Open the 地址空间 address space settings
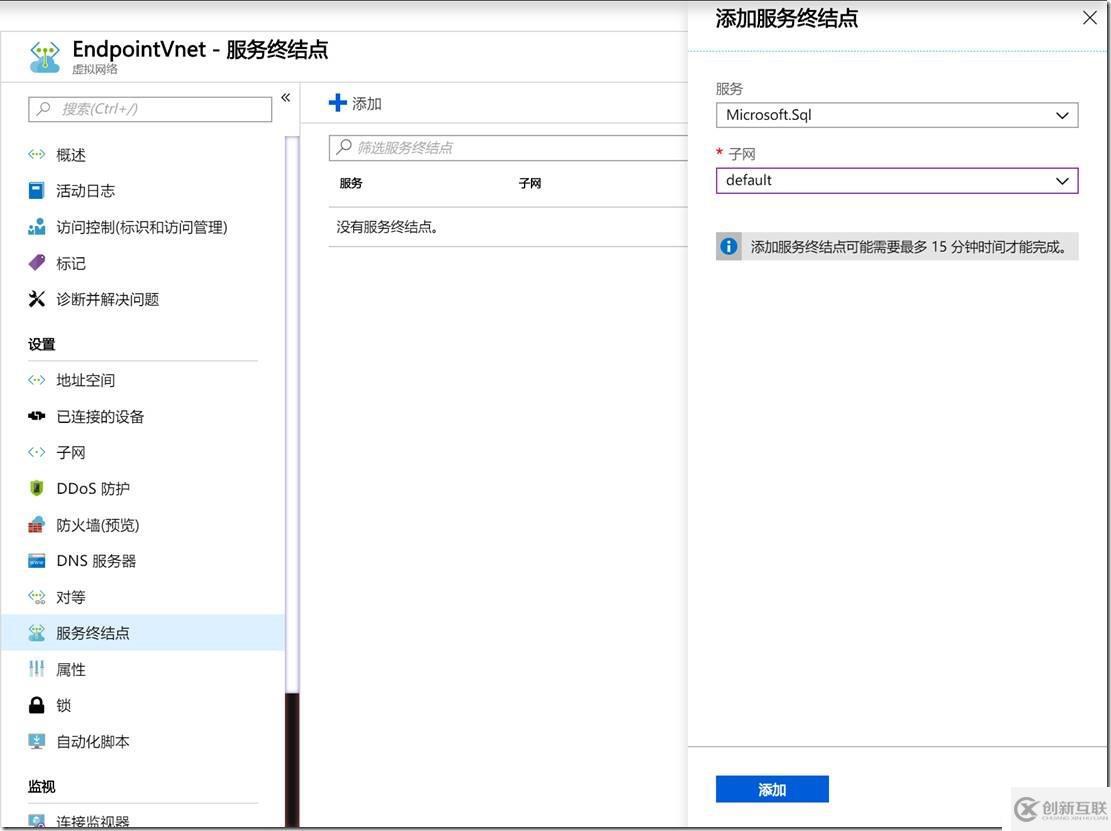The width and height of the screenshot is (1111, 831). pos(85,379)
